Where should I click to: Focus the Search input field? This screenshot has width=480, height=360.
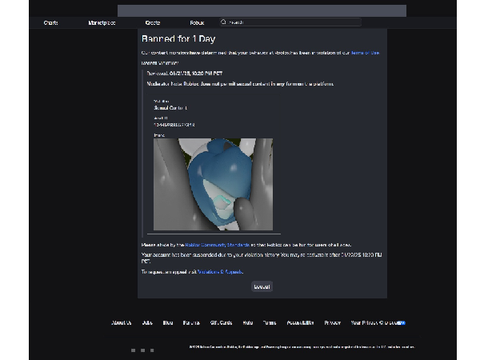coord(290,22)
